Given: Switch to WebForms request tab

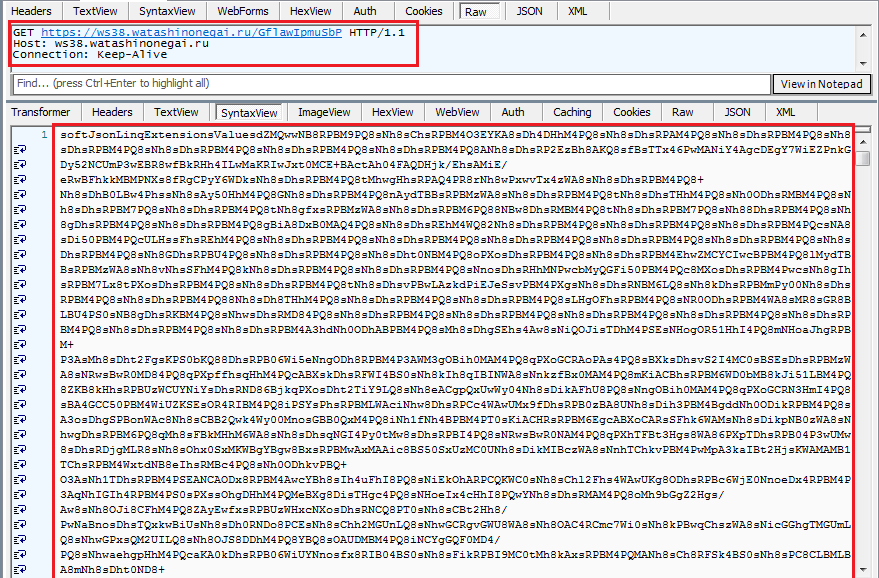Looking at the screenshot, I should pos(242,11).
